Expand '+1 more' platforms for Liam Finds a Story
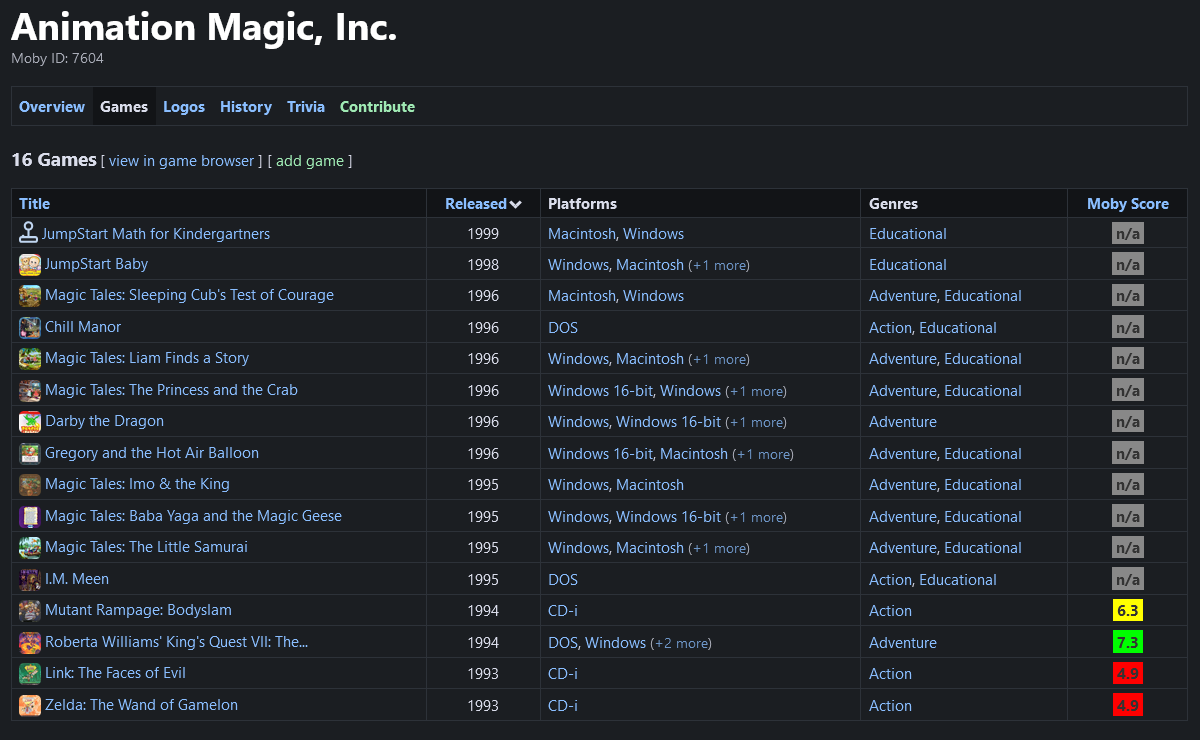Image resolution: width=1200 pixels, height=740 pixels. point(719,359)
